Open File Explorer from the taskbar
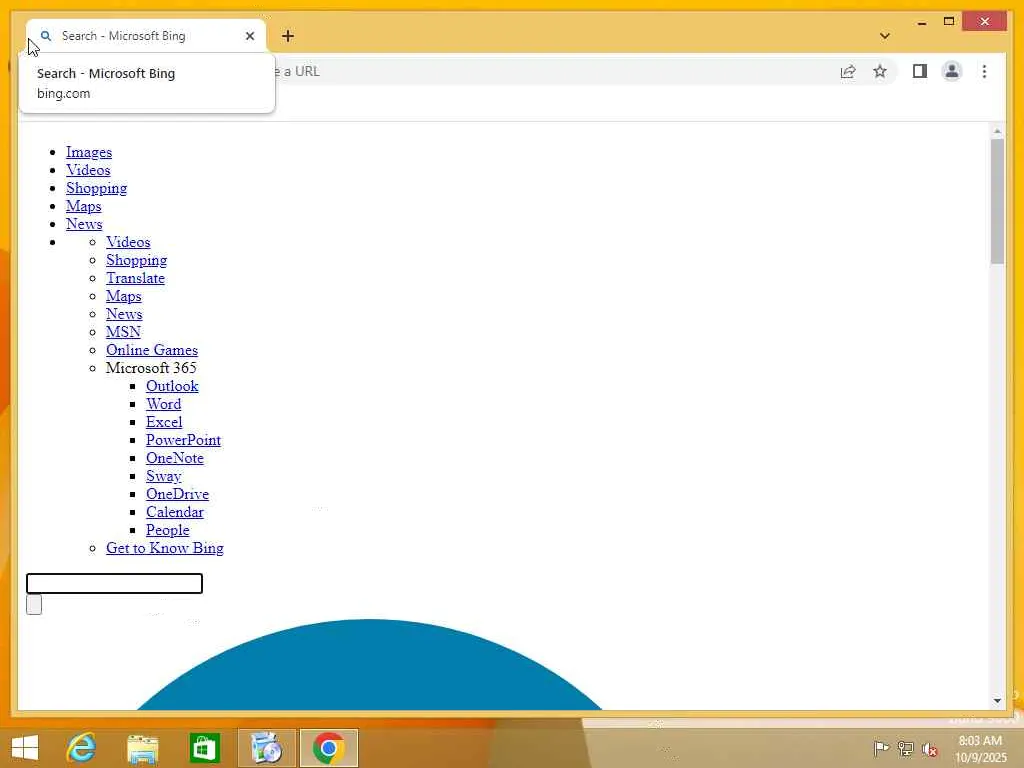This screenshot has width=1024, height=768. [x=142, y=748]
